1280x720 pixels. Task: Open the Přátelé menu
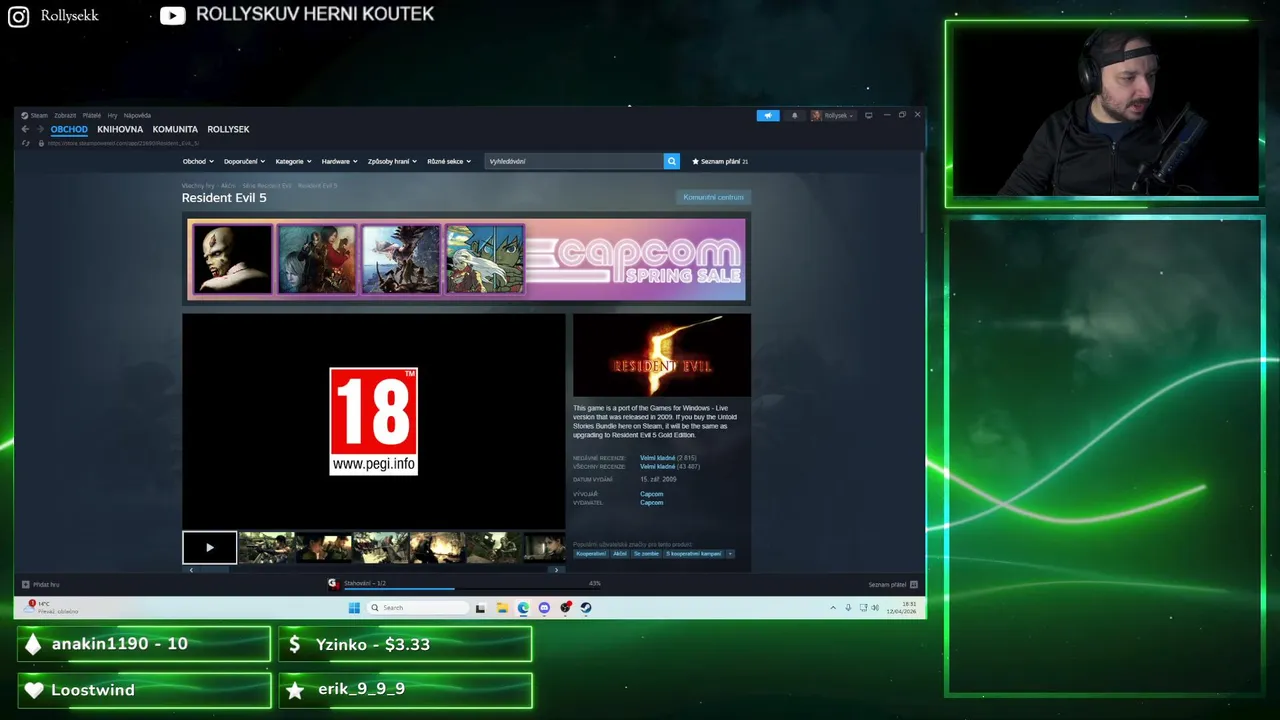click(x=91, y=115)
